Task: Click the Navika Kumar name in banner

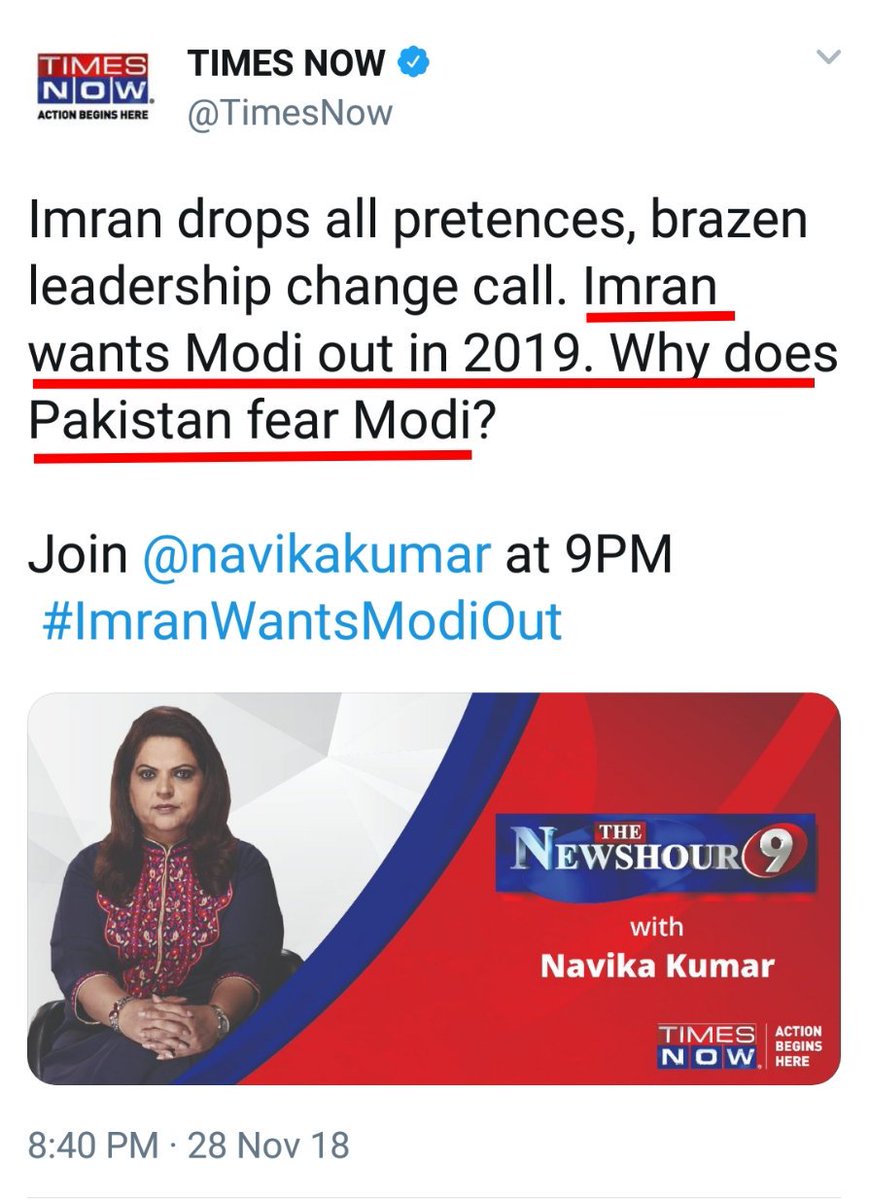Action: (x=657, y=967)
